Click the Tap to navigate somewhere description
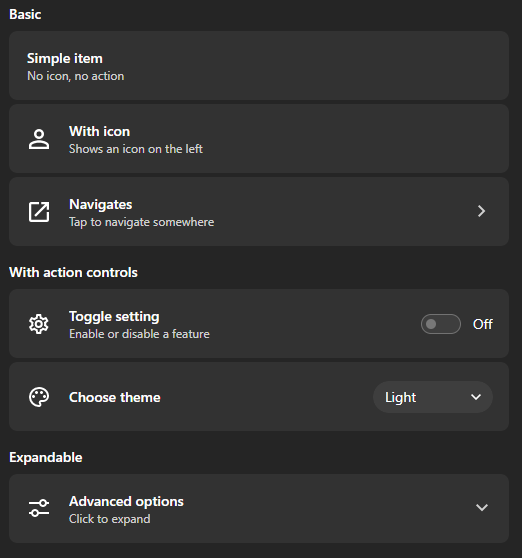The image size is (522, 558). pyautogui.click(x=142, y=222)
